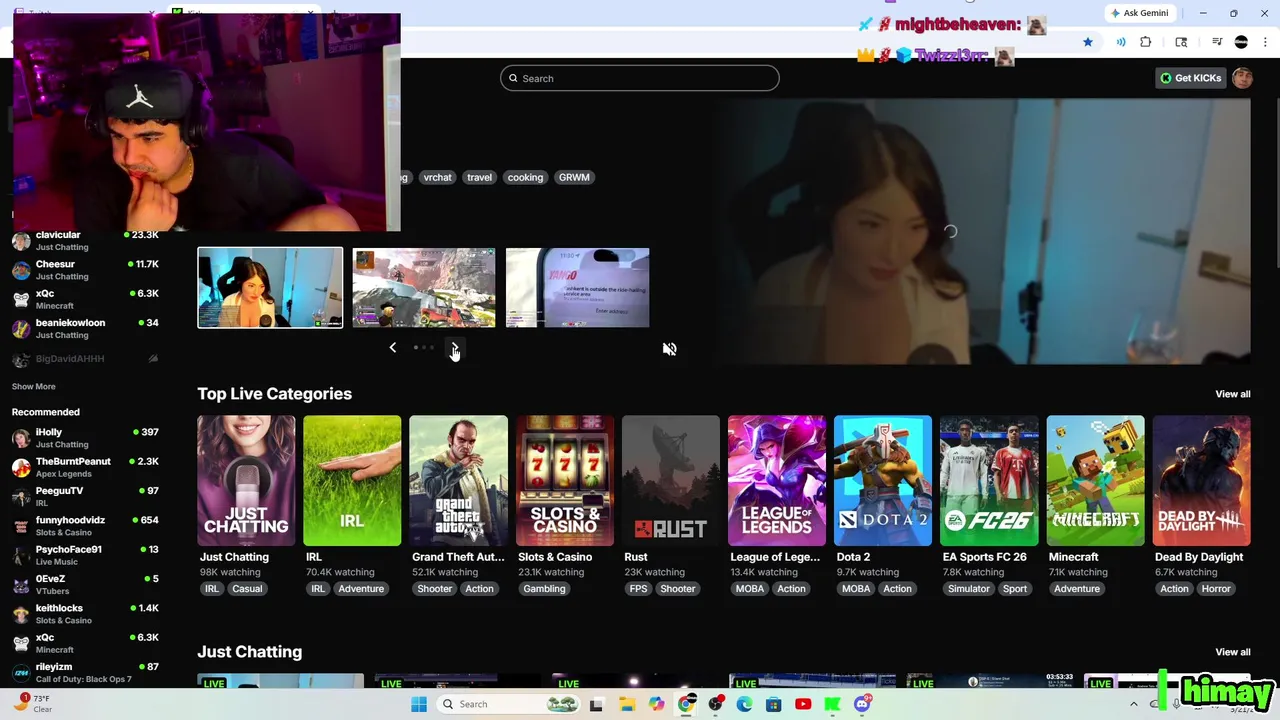
Task: Open PeeguuTV recommended channel
Action: 85,496
